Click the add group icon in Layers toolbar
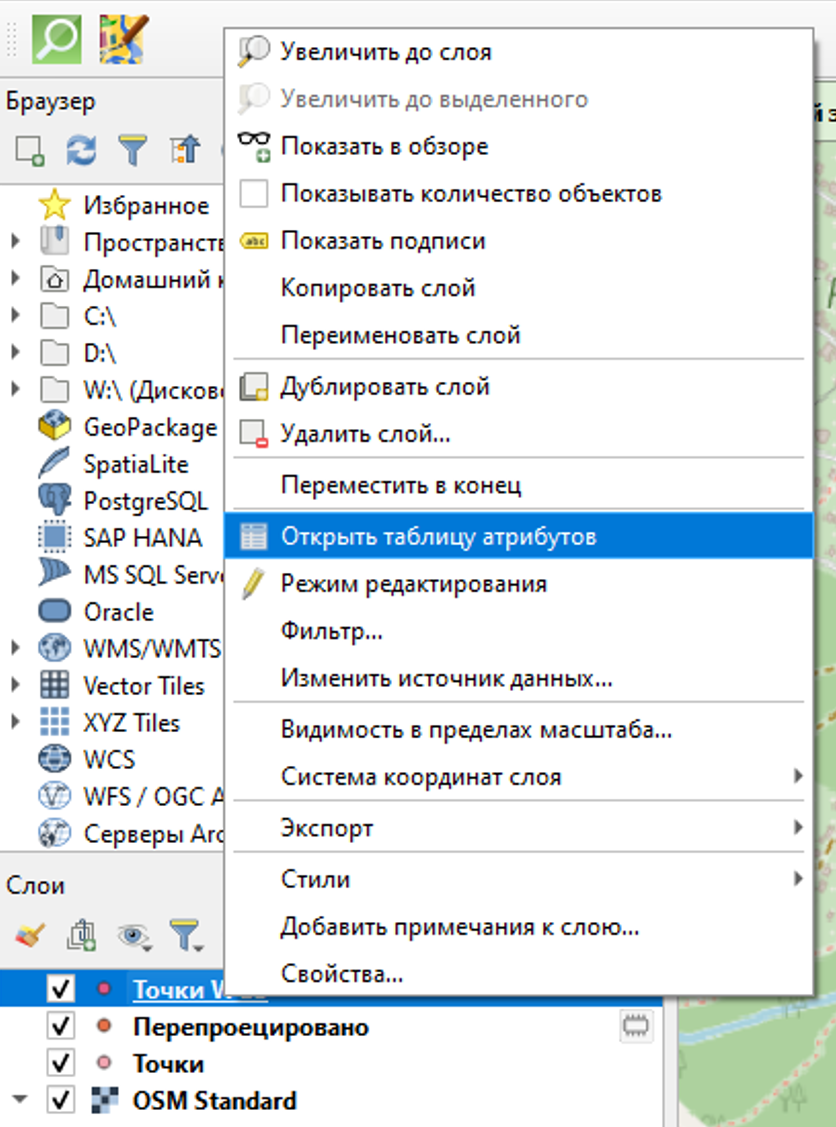This screenshot has width=836, height=1127. [81, 935]
